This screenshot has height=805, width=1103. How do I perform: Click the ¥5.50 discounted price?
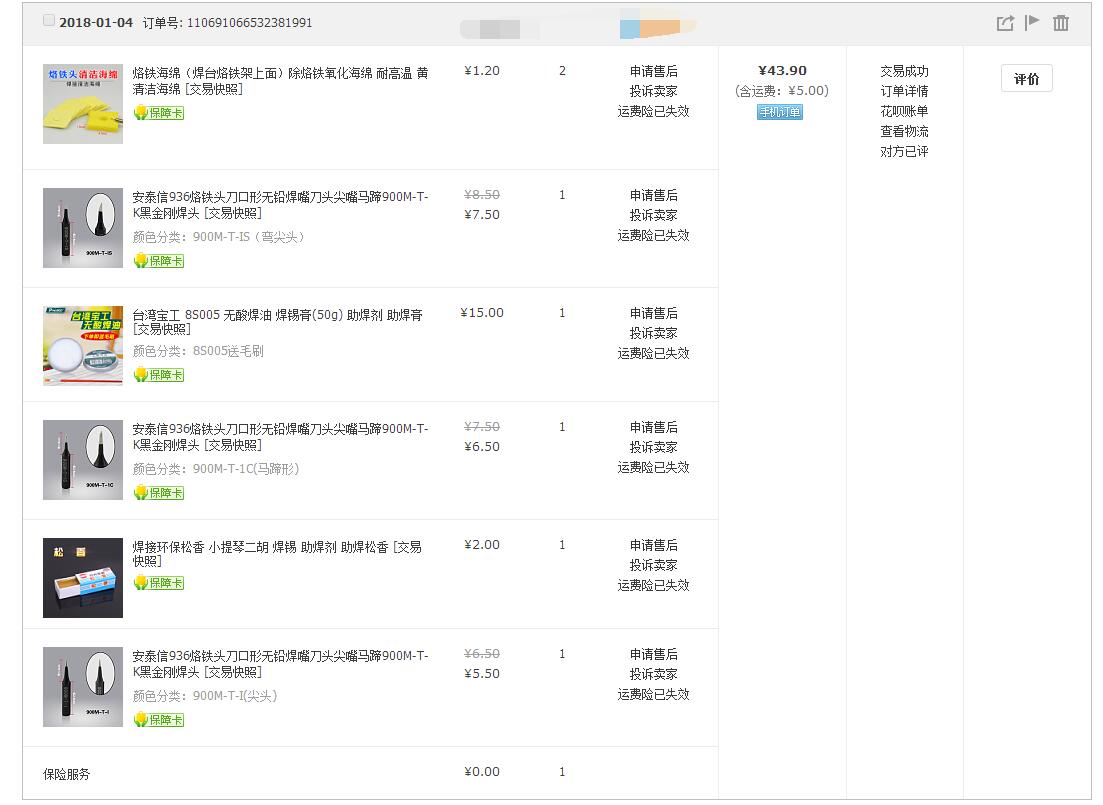pos(482,674)
